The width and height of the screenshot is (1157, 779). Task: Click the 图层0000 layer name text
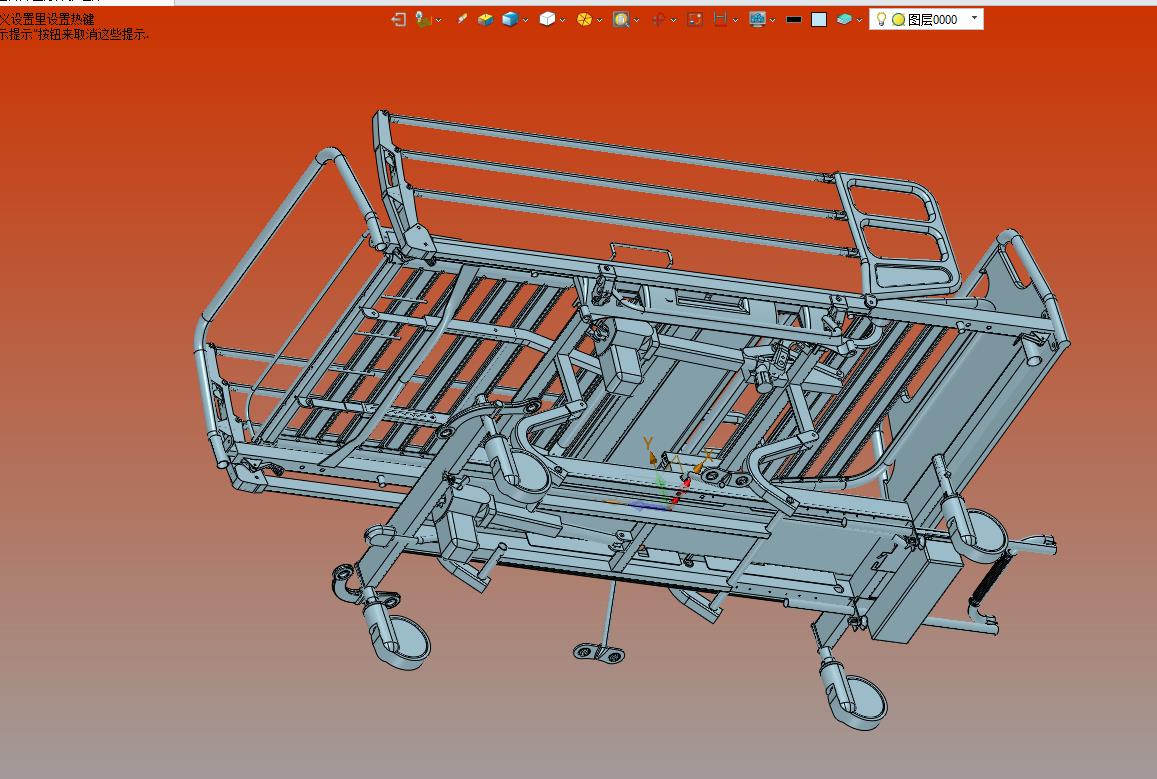tap(933, 20)
